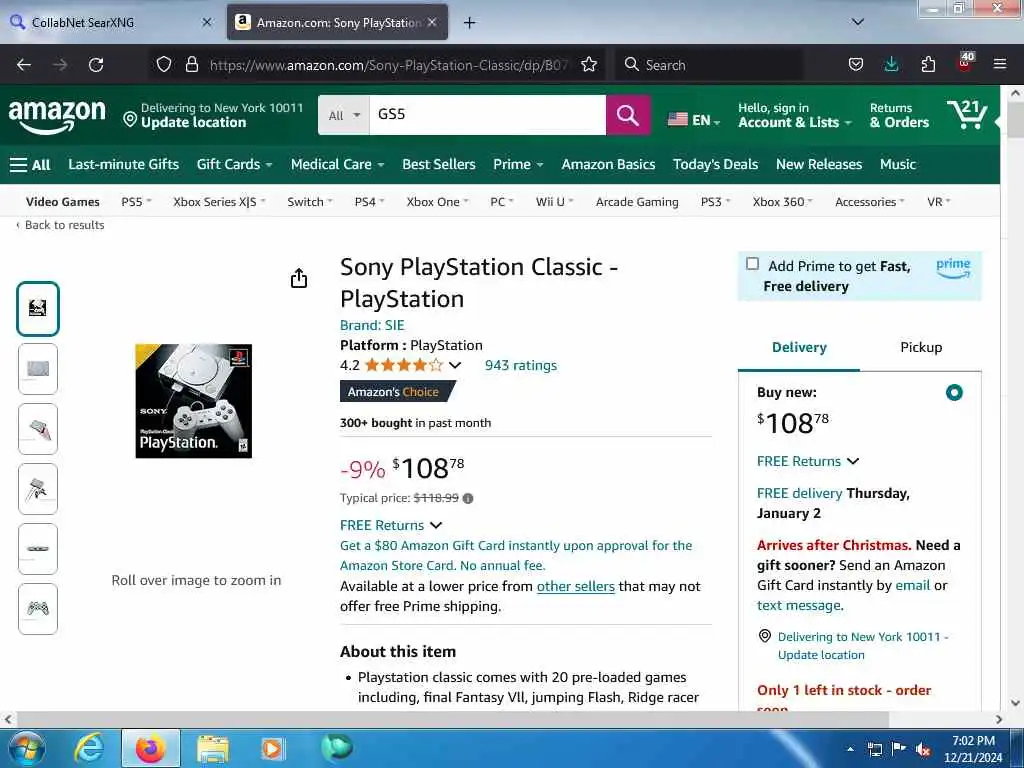This screenshot has width=1024, height=768.
Task: Launch Internet Explorer from taskbar
Action: (89, 748)
